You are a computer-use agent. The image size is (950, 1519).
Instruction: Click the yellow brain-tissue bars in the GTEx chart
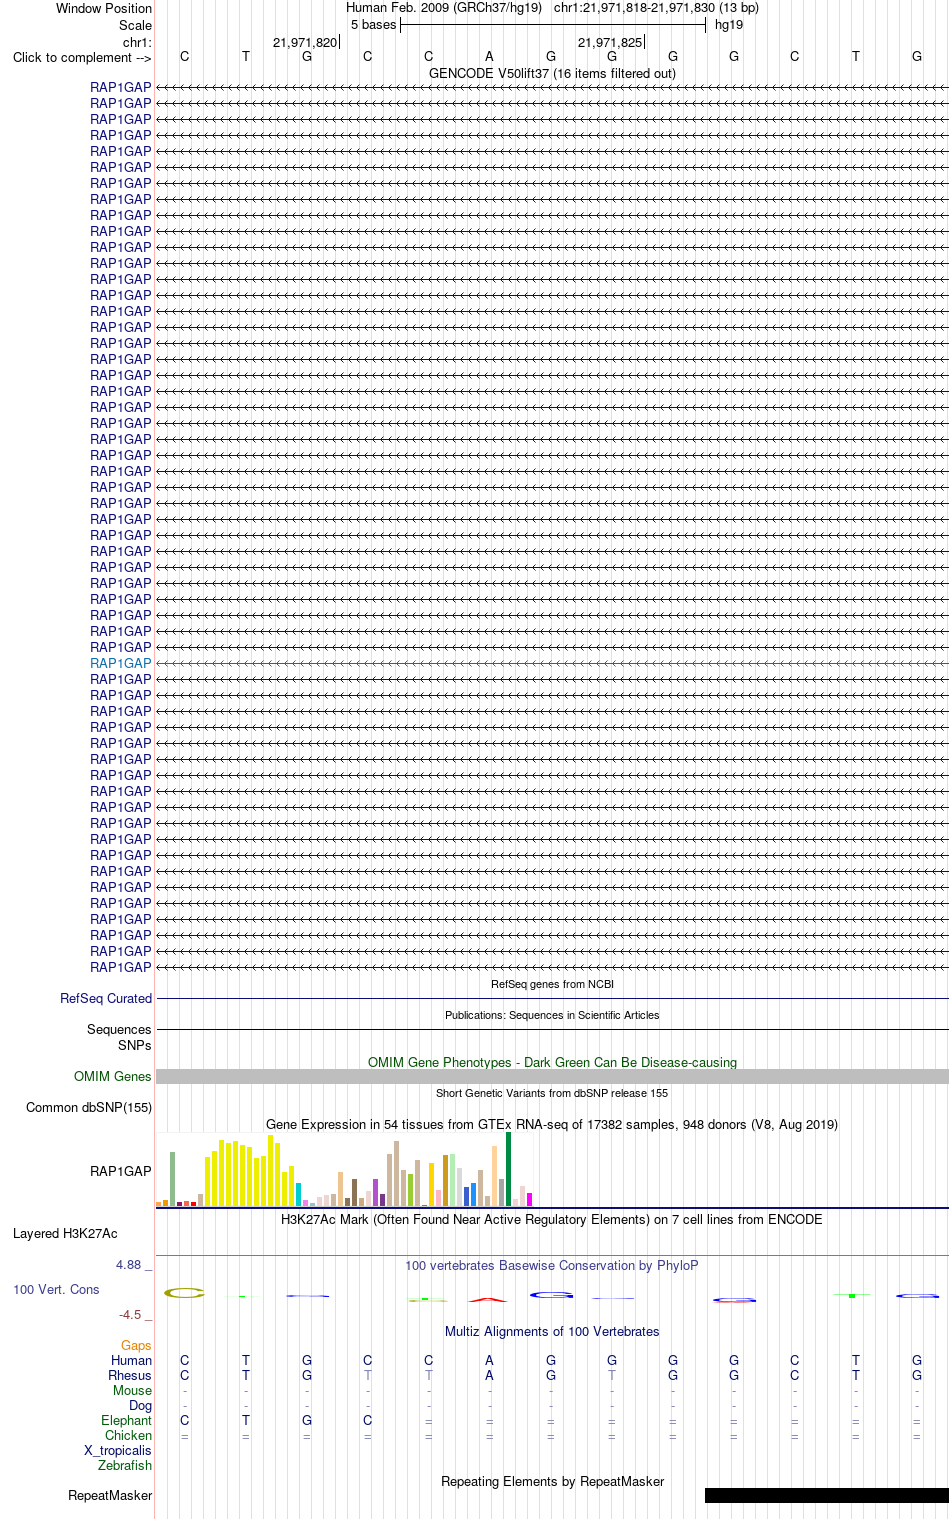[x=250, y=1172]
